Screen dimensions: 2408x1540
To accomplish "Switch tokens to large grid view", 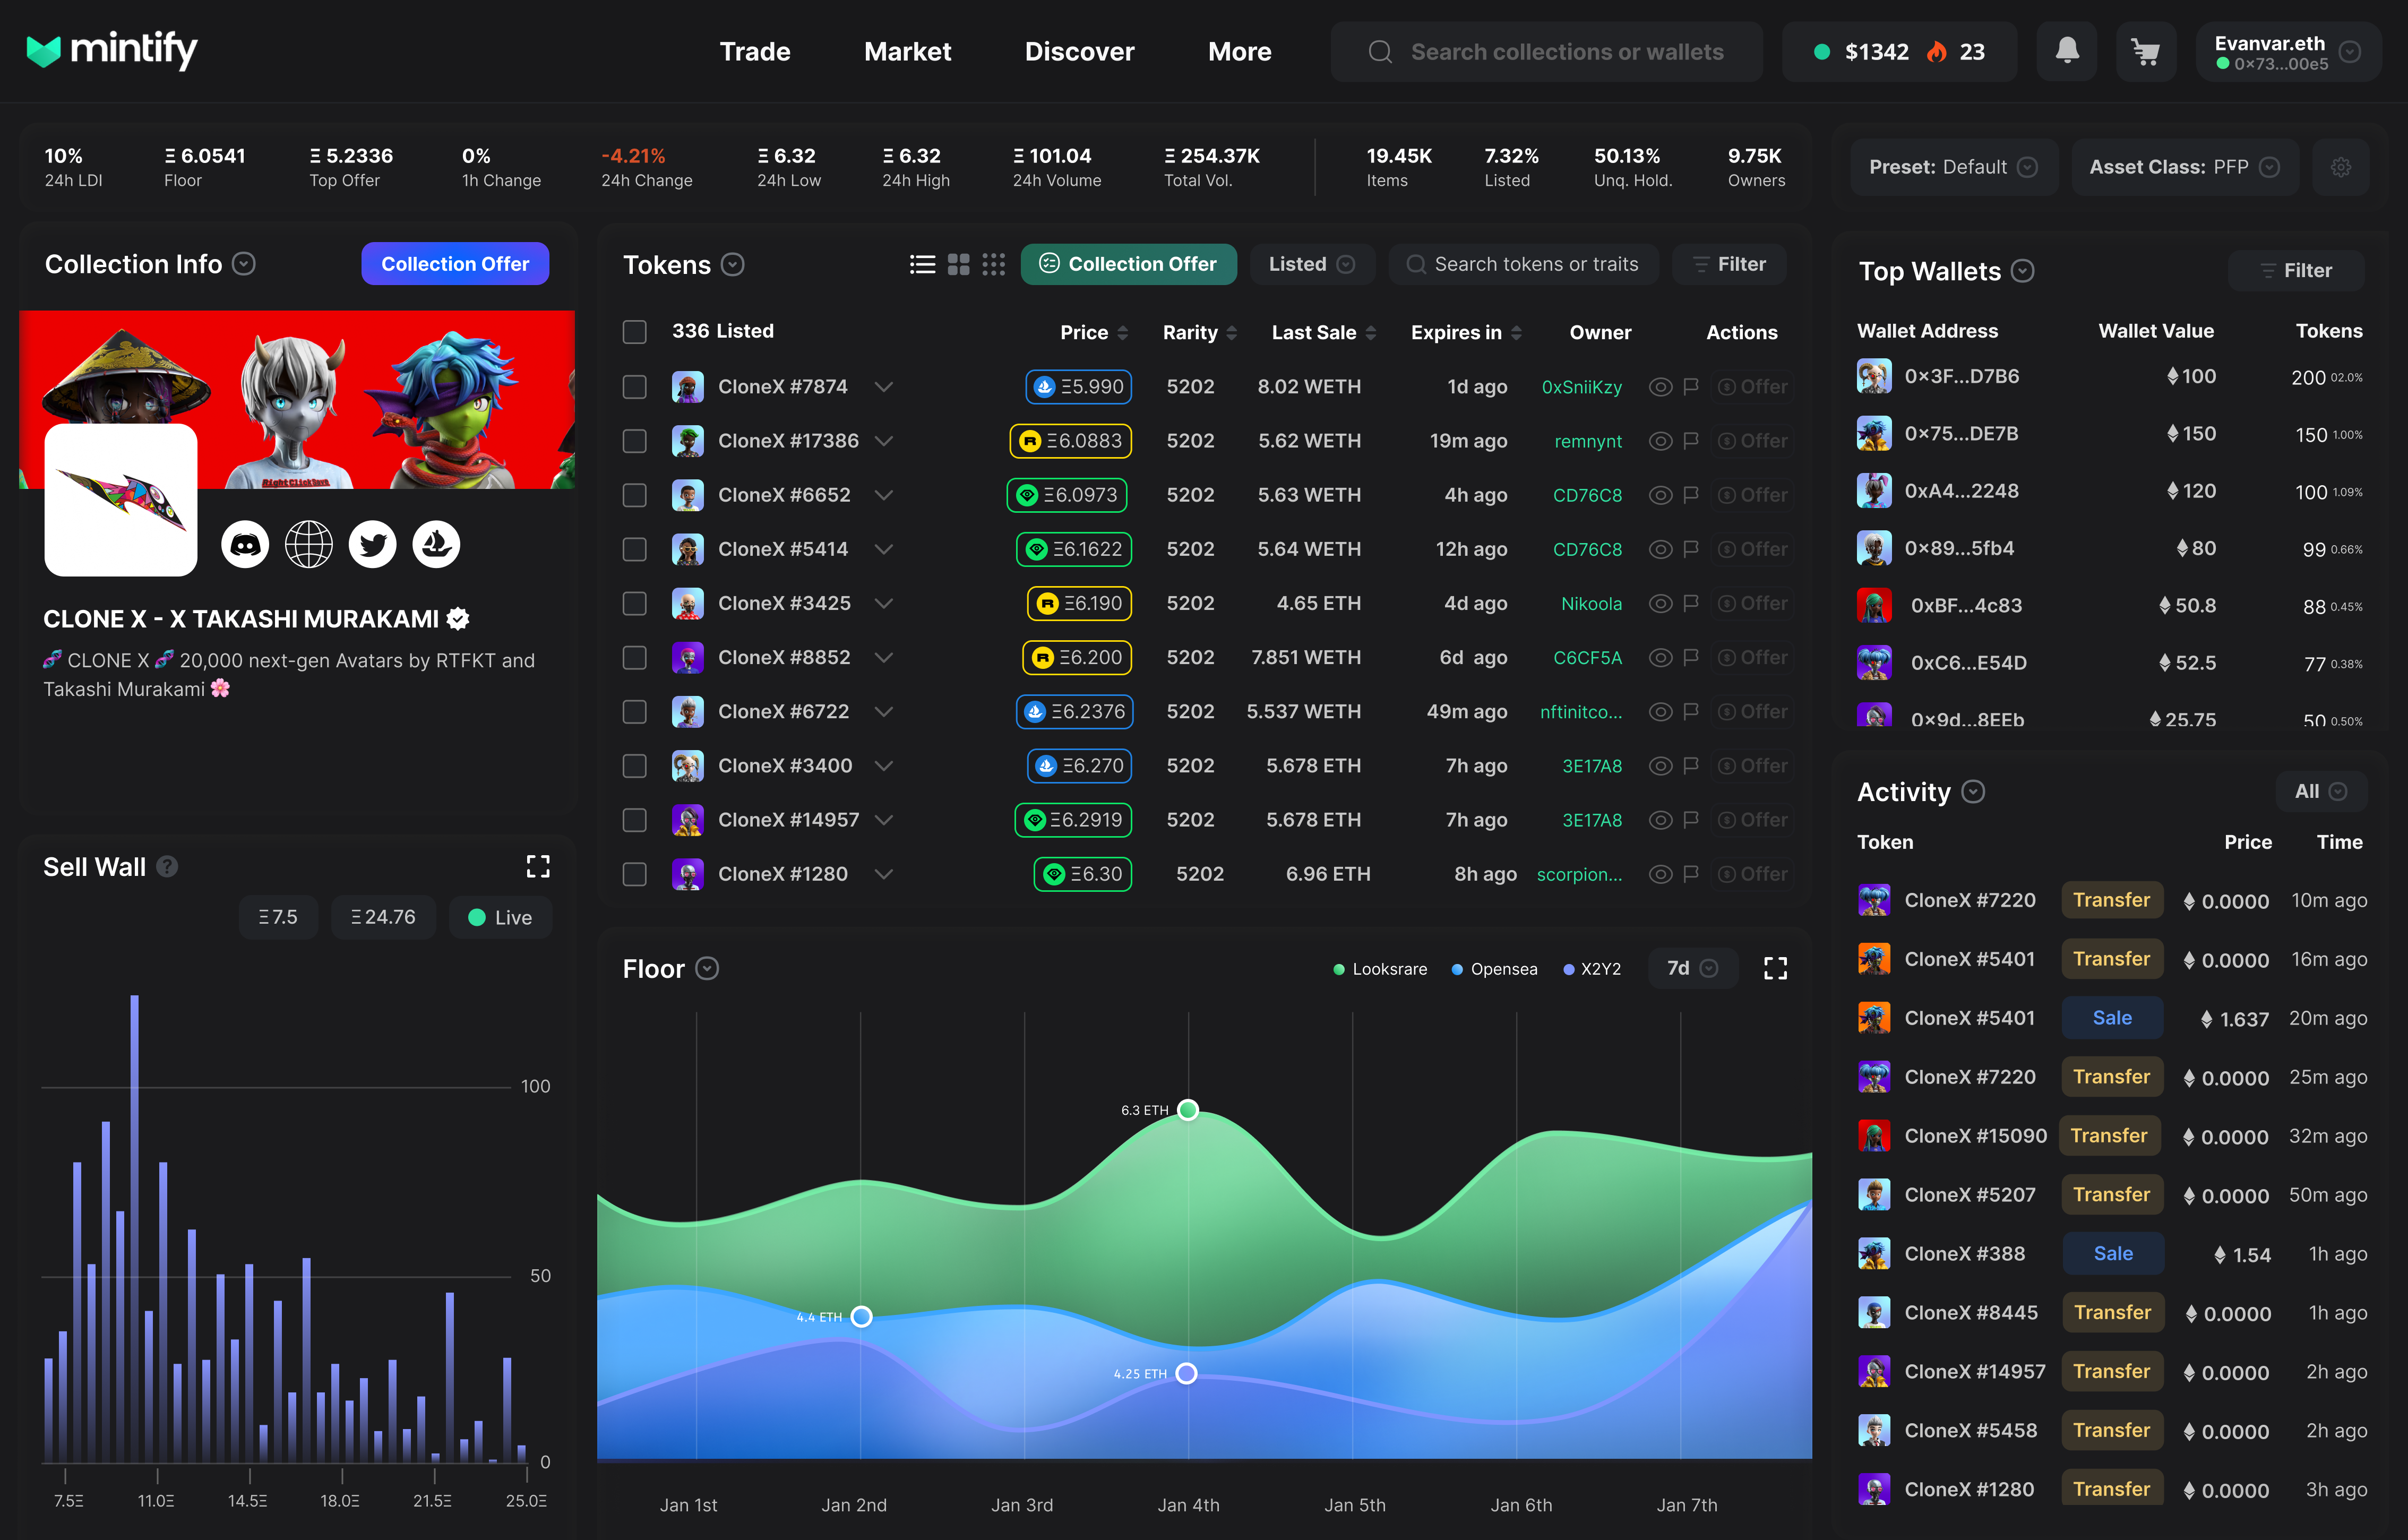I will coord(958,264).
